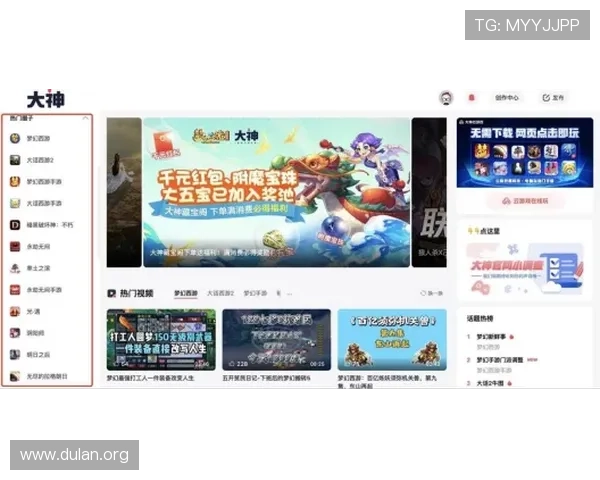
Task: Play the 百亿妖怀机关兽 video thumbnail
Action: pyautogui.click(x=392, y=340)
